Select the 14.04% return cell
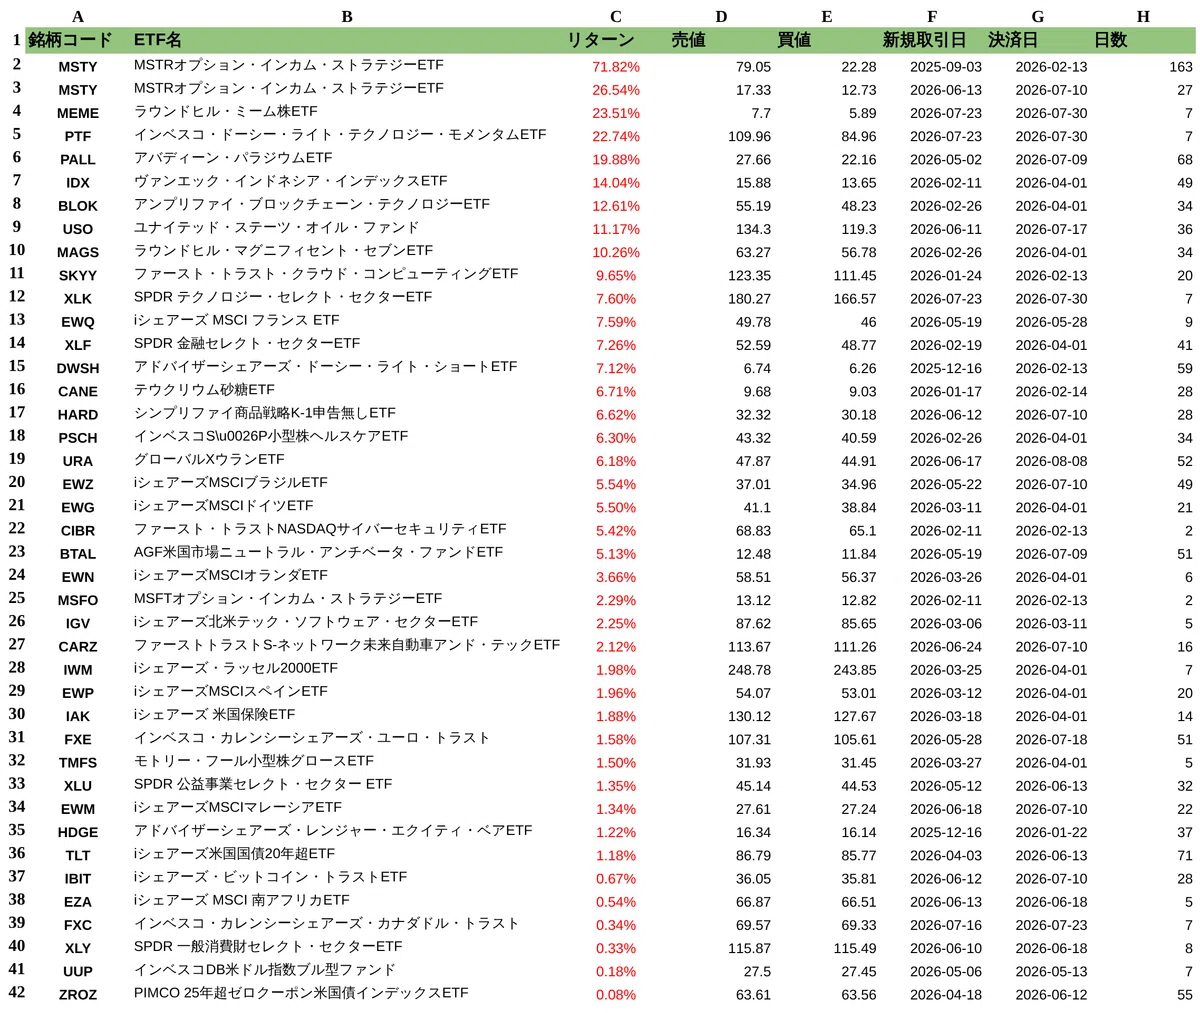Image resolution: width=1200 pixels, height=1013 pixels. 616,183
